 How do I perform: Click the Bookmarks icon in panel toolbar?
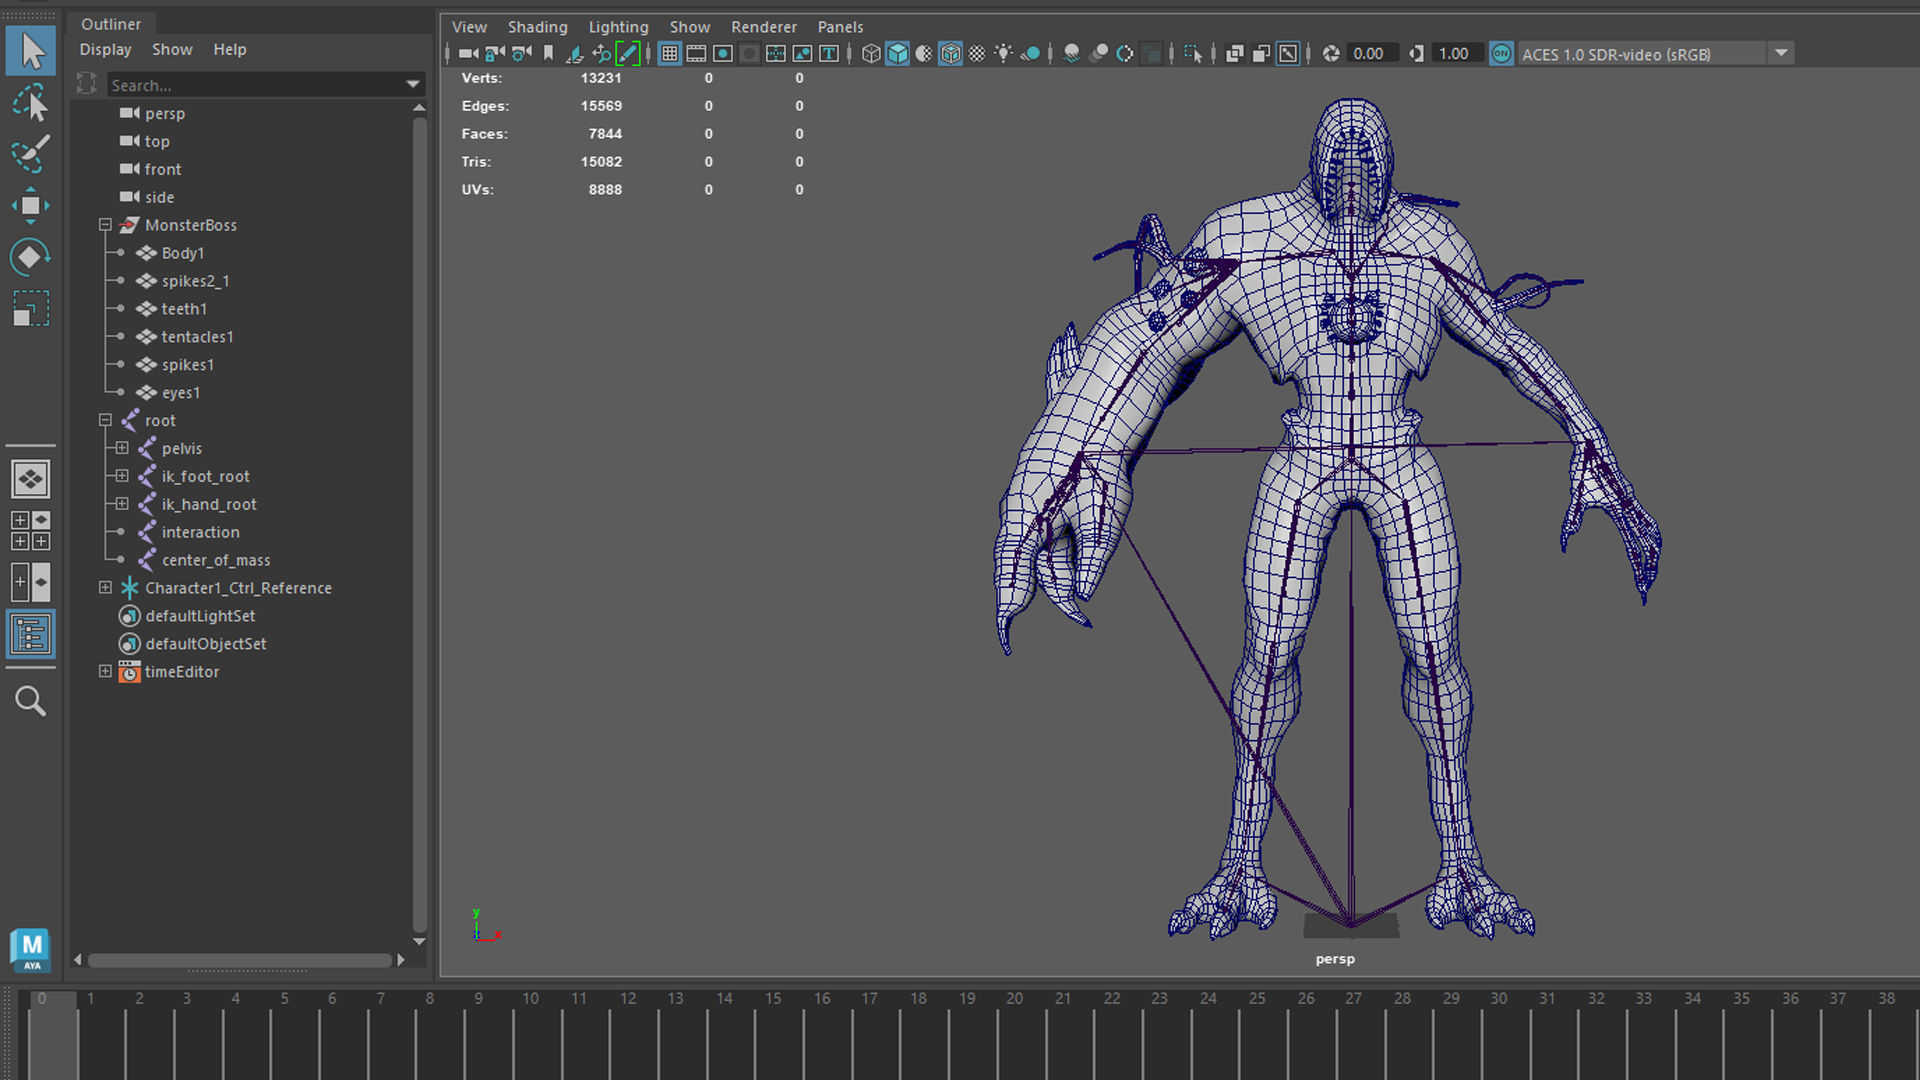(548, 54)
